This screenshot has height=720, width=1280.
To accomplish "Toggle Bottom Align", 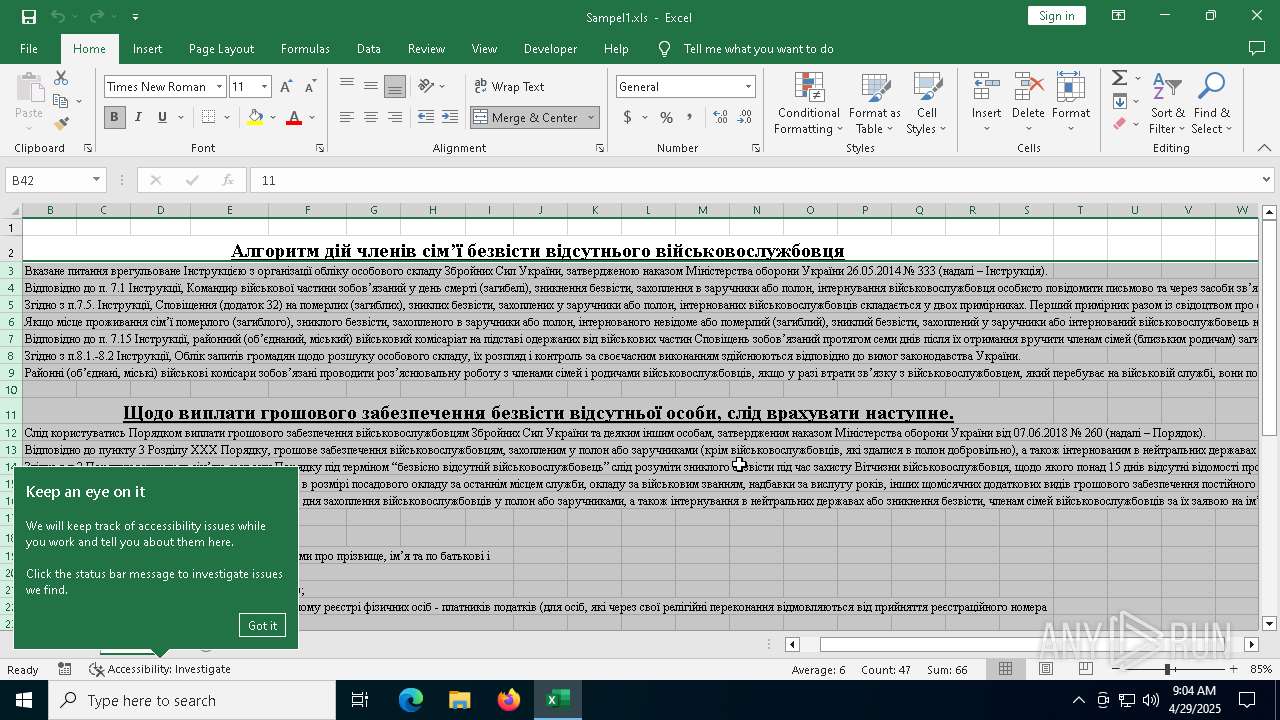I will [x=395, y=86].
